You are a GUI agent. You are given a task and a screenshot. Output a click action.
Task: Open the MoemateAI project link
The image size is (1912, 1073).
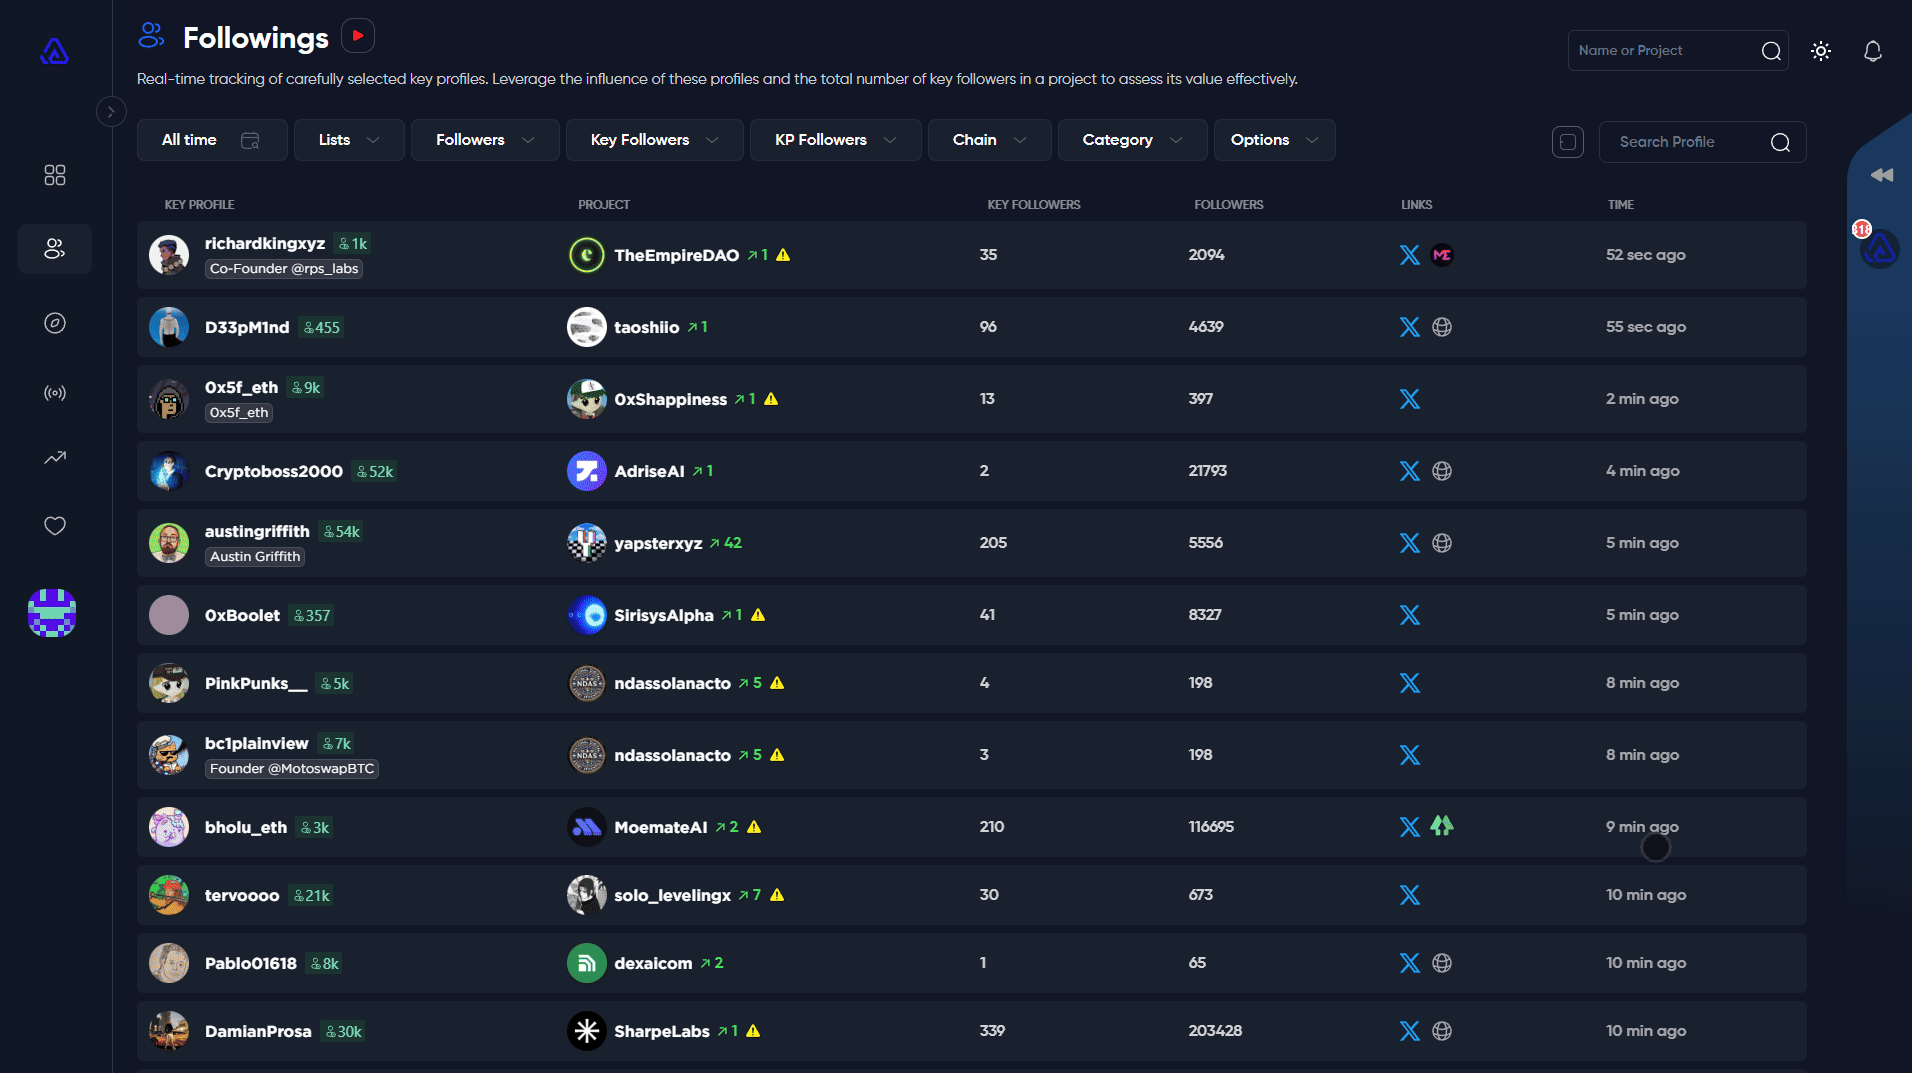click(x=660, y=827)
